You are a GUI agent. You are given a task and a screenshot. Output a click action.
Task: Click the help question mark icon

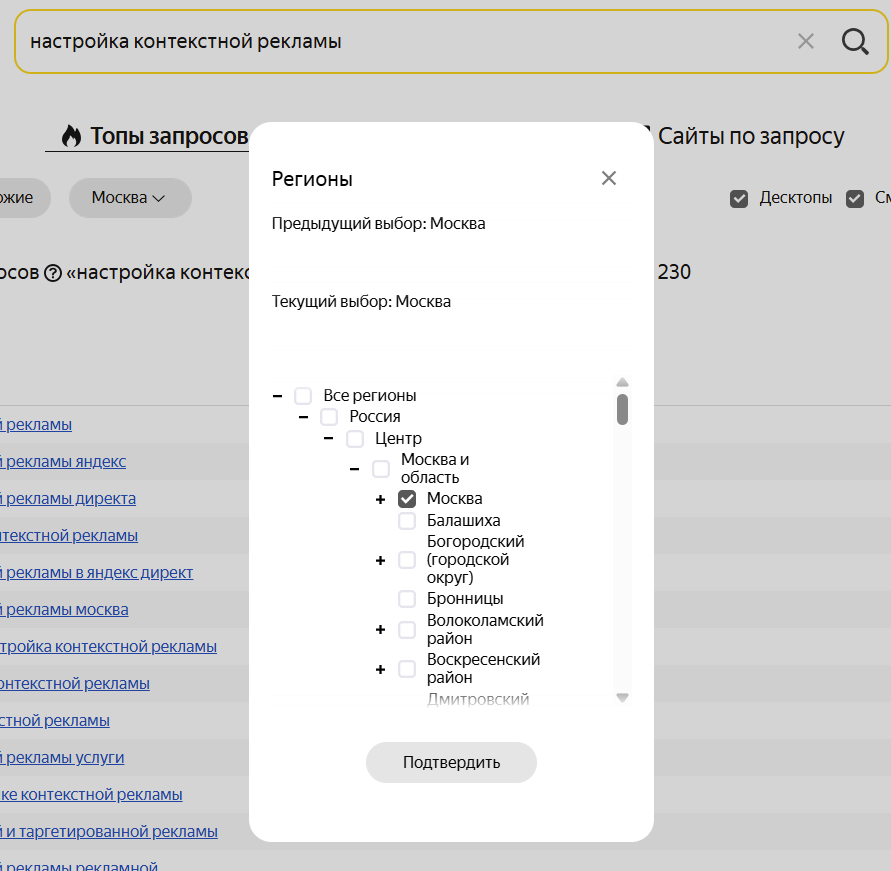coord(53,273)
